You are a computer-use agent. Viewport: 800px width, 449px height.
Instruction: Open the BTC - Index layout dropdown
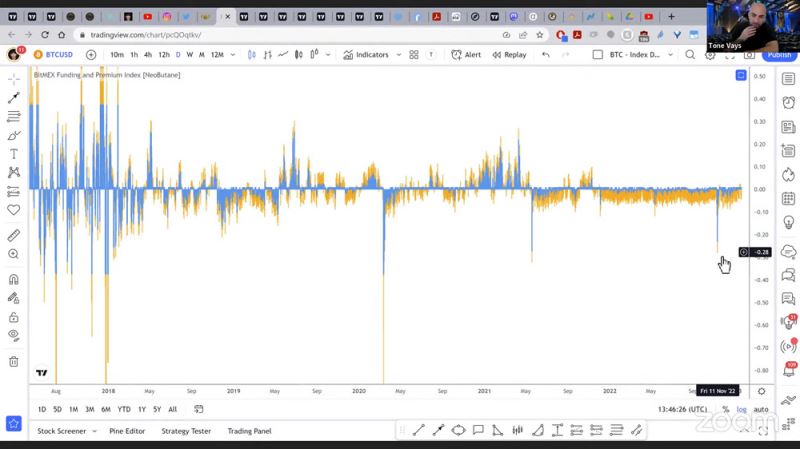tap(635, 55)
